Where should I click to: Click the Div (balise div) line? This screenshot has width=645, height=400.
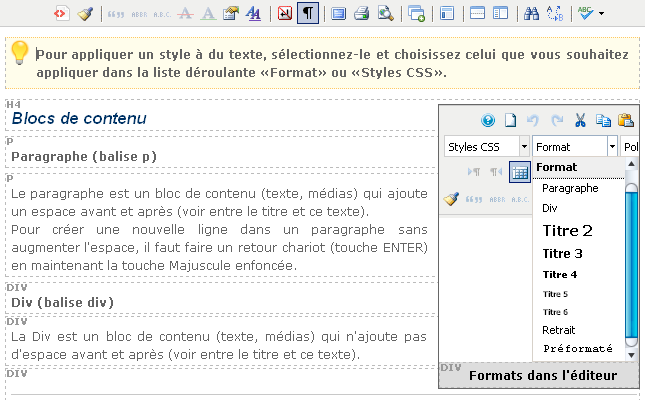click(x=62, y=302)
